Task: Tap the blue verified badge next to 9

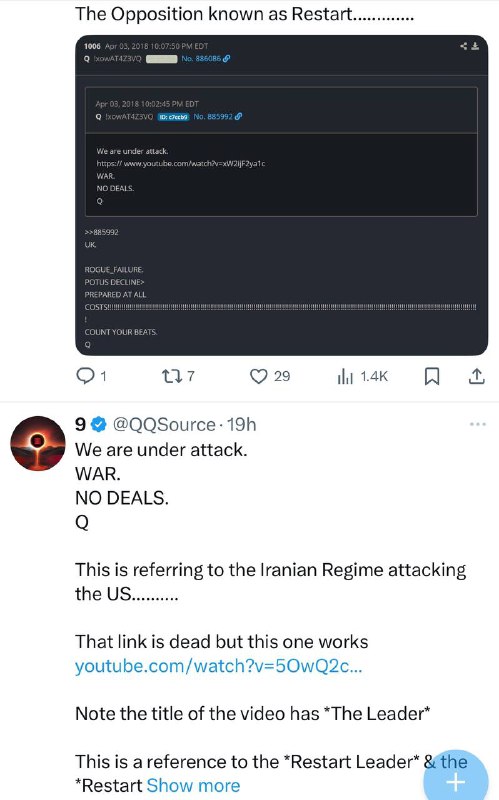Action: pos(98,424)
